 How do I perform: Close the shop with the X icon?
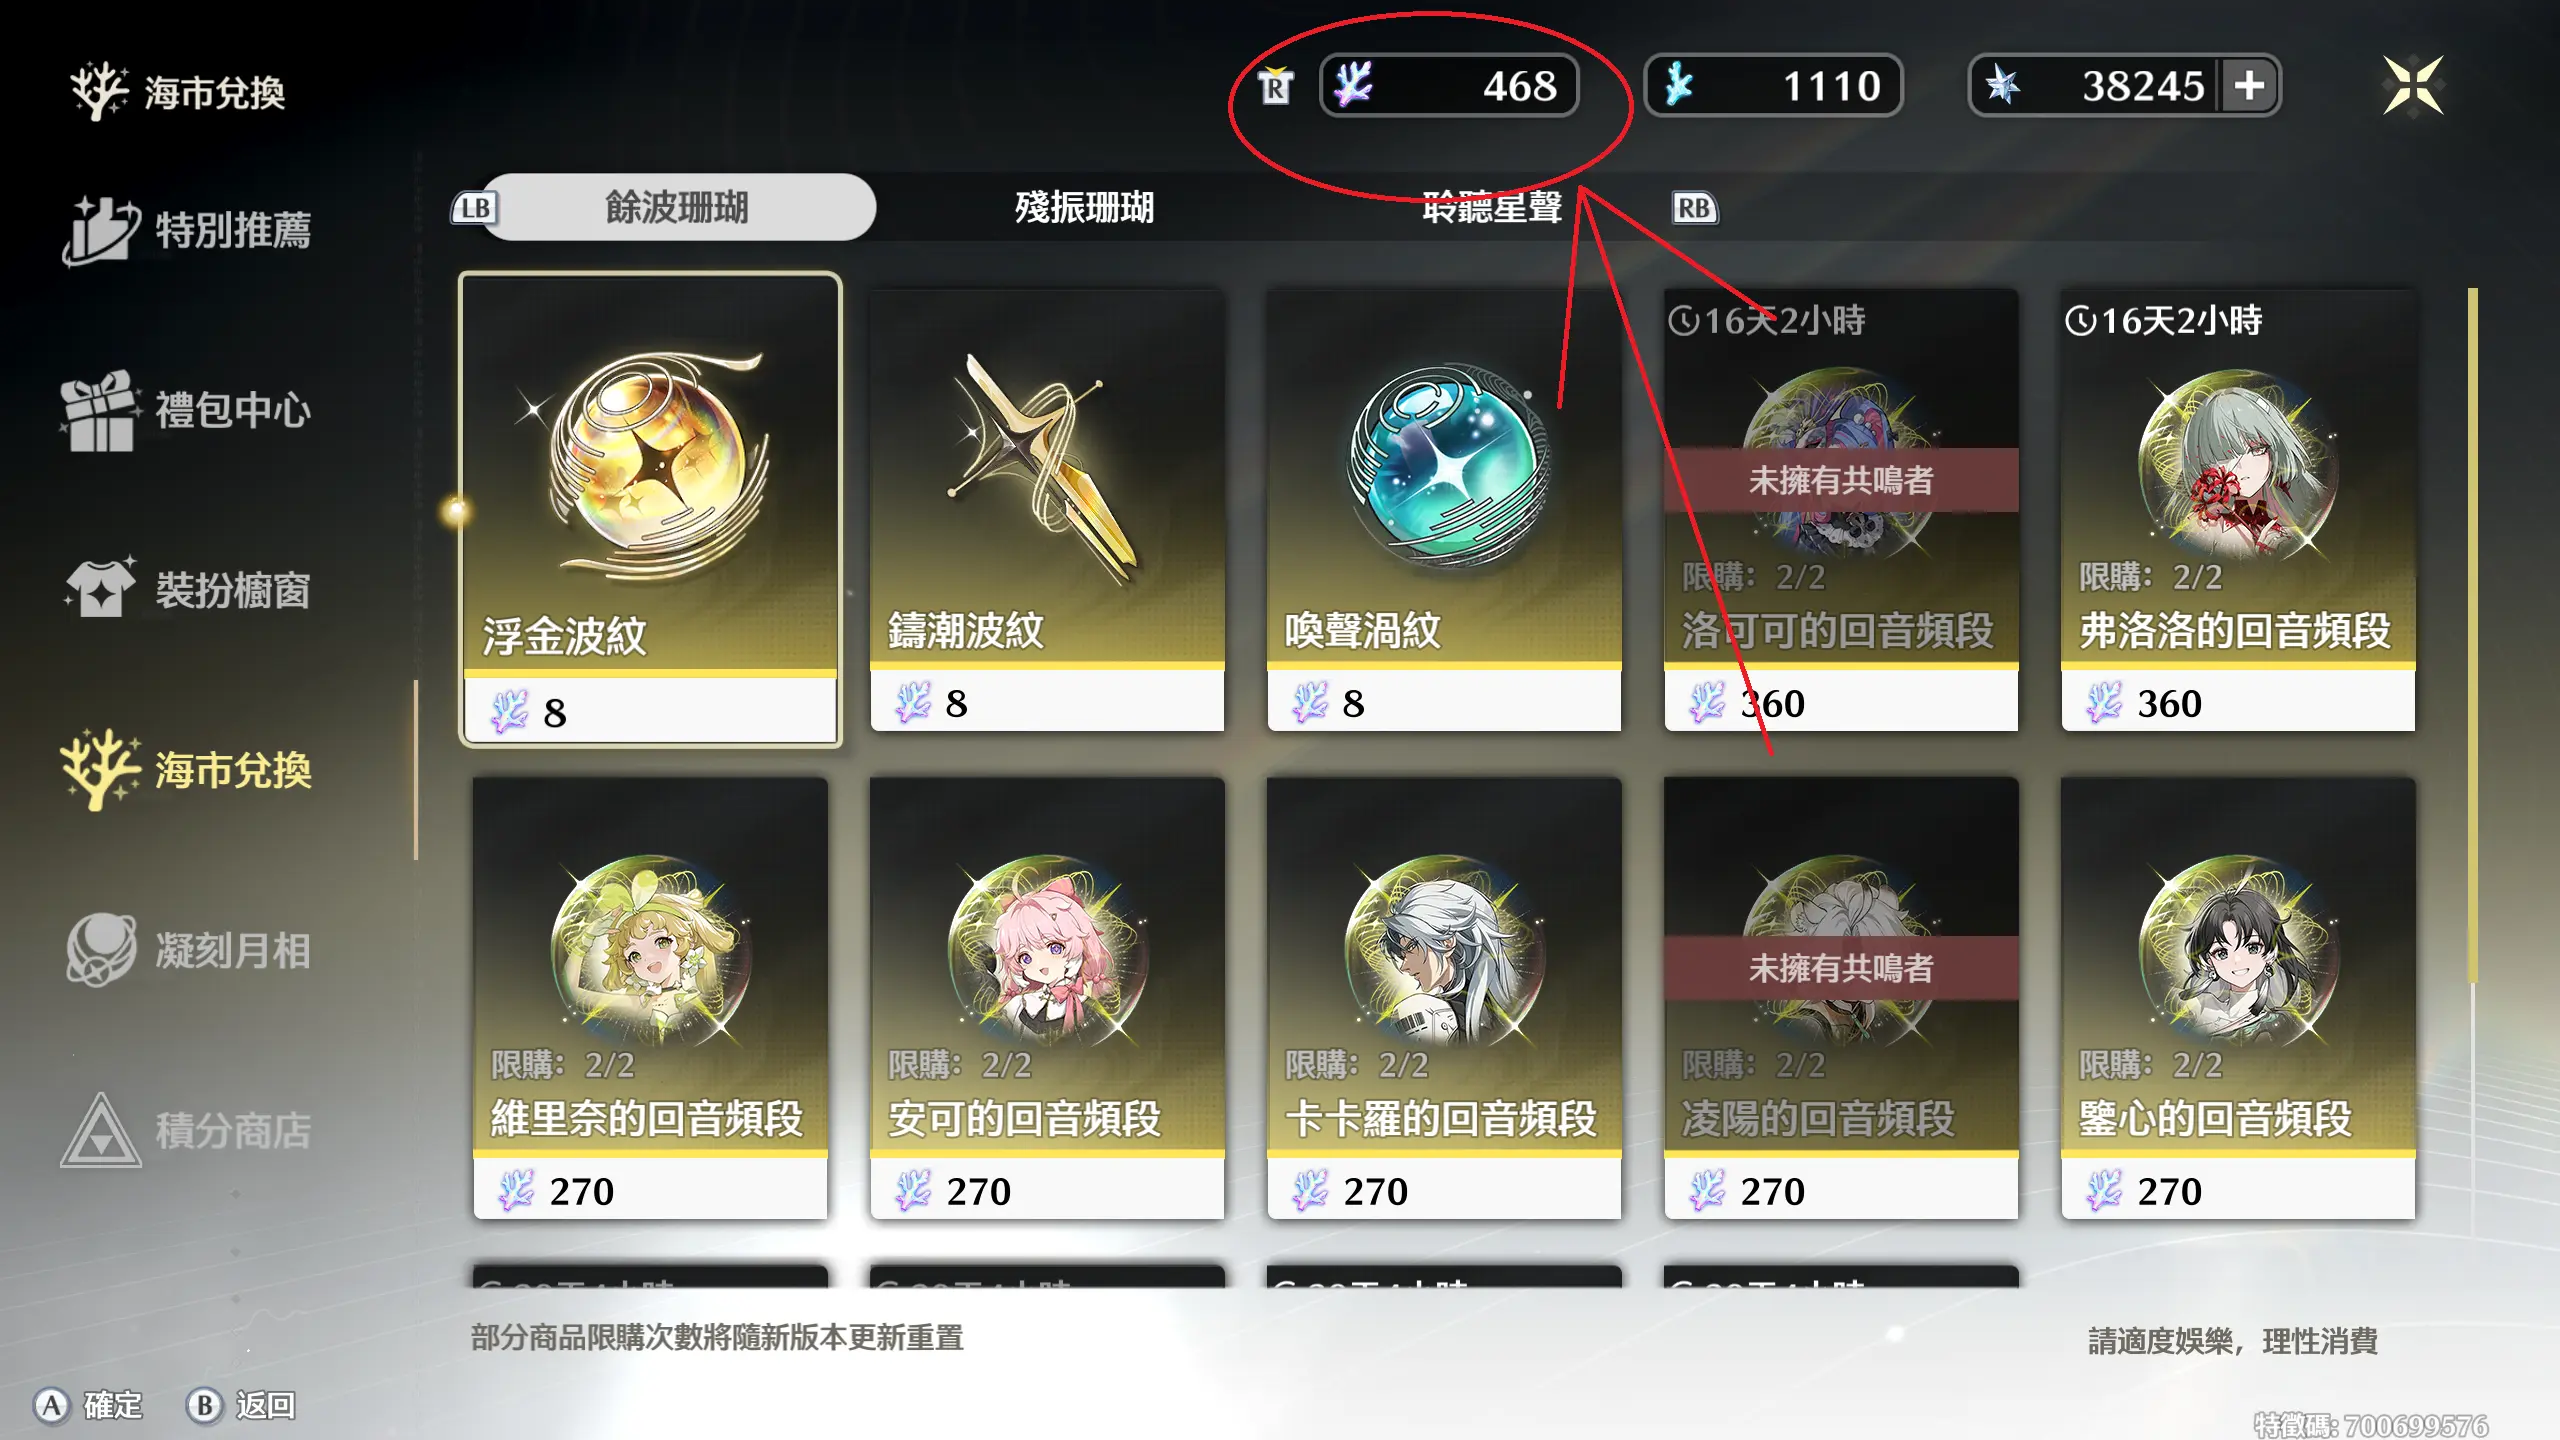[2413, 85]
